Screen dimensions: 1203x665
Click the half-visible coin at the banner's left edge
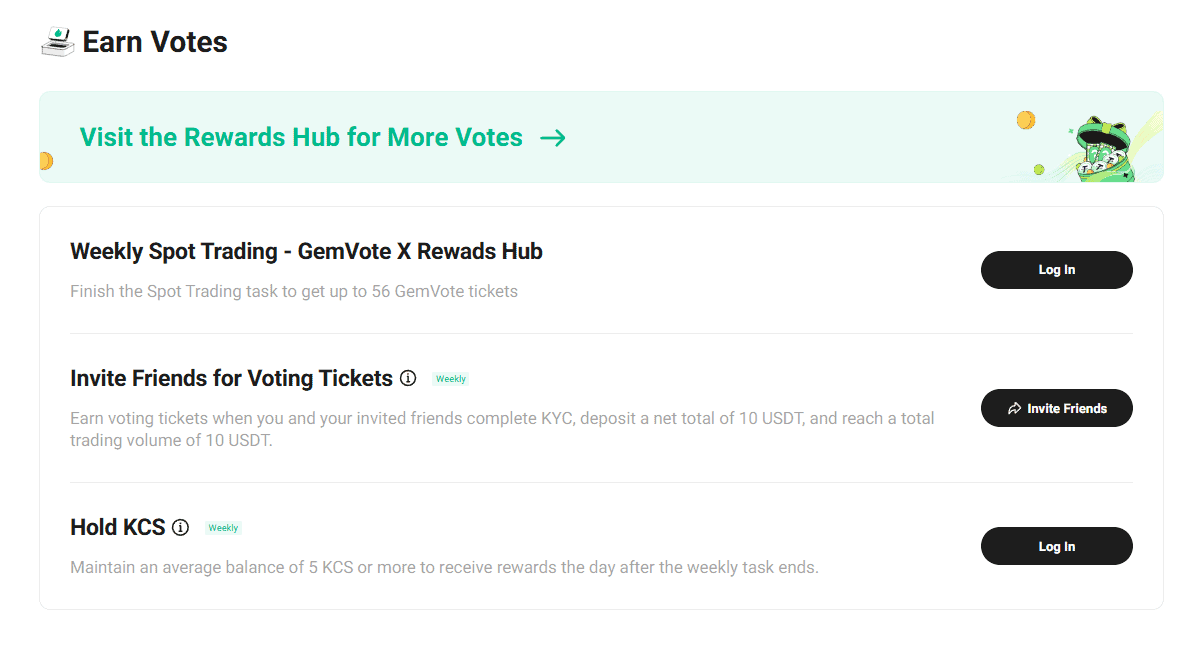coord(45,160)
